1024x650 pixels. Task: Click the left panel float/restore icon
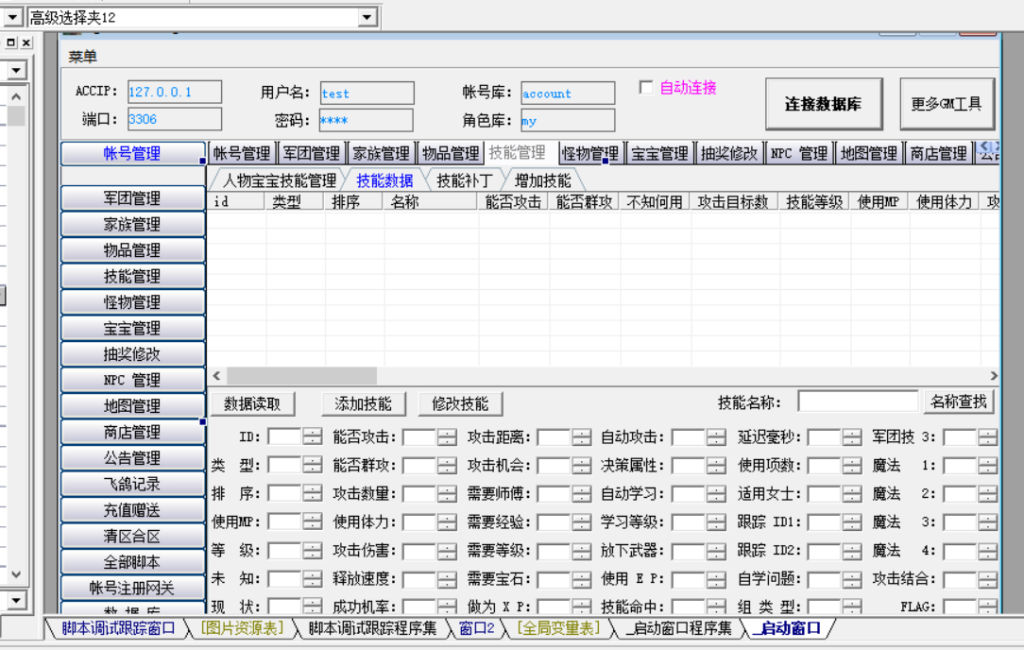(10, 42)
